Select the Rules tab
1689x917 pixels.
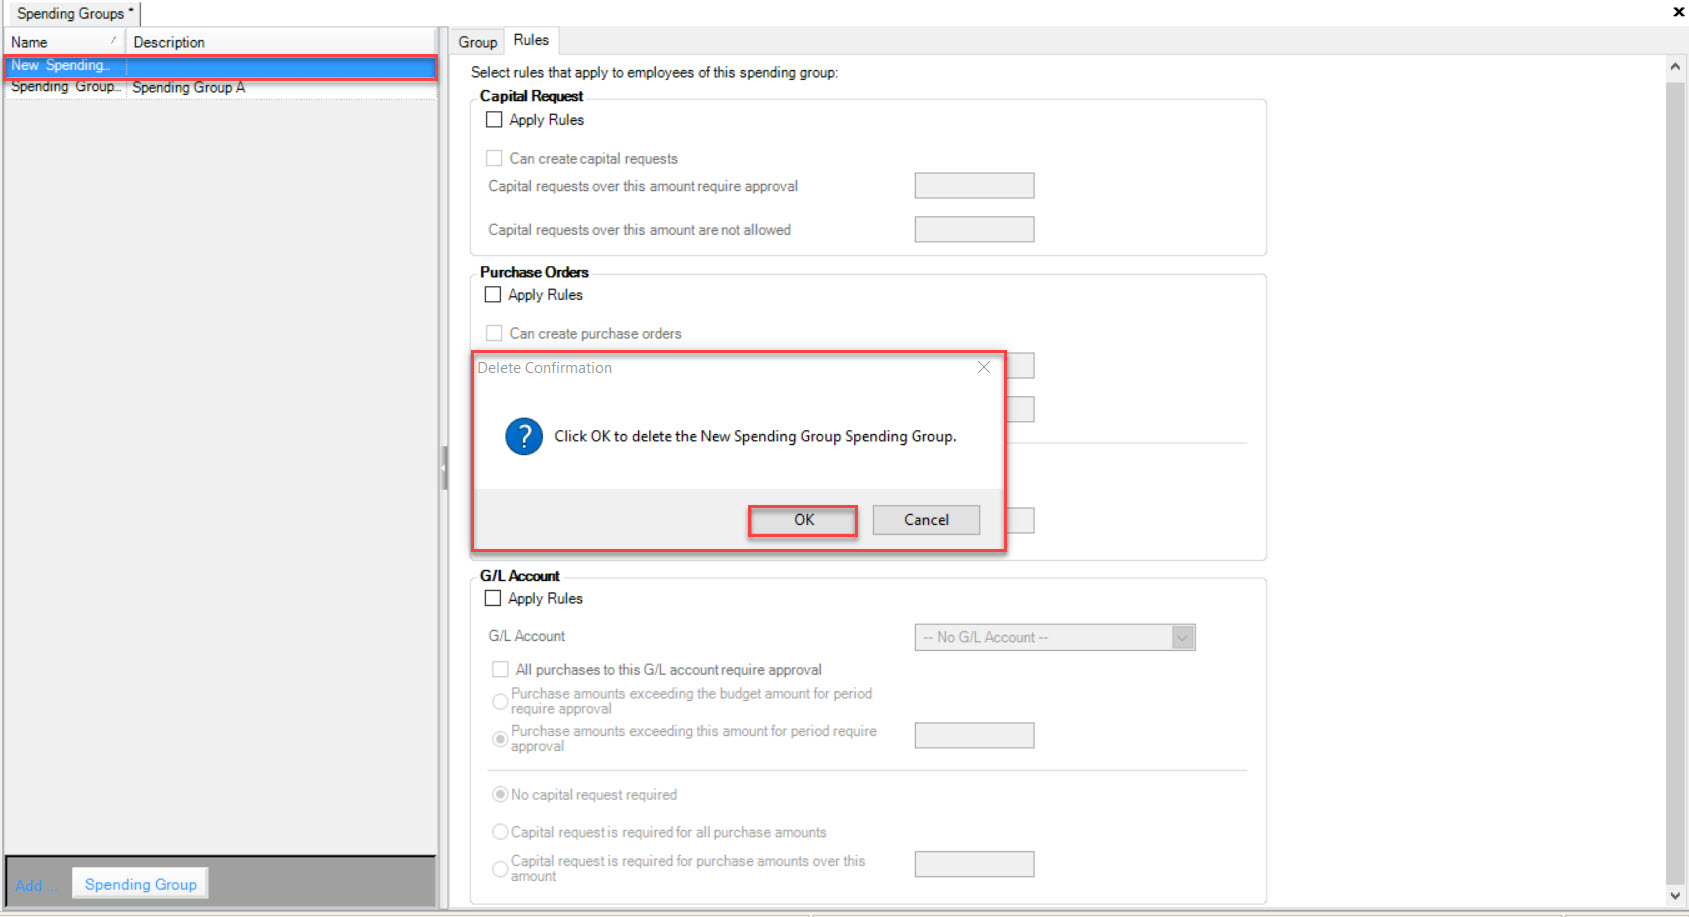[x=531, y=40]
